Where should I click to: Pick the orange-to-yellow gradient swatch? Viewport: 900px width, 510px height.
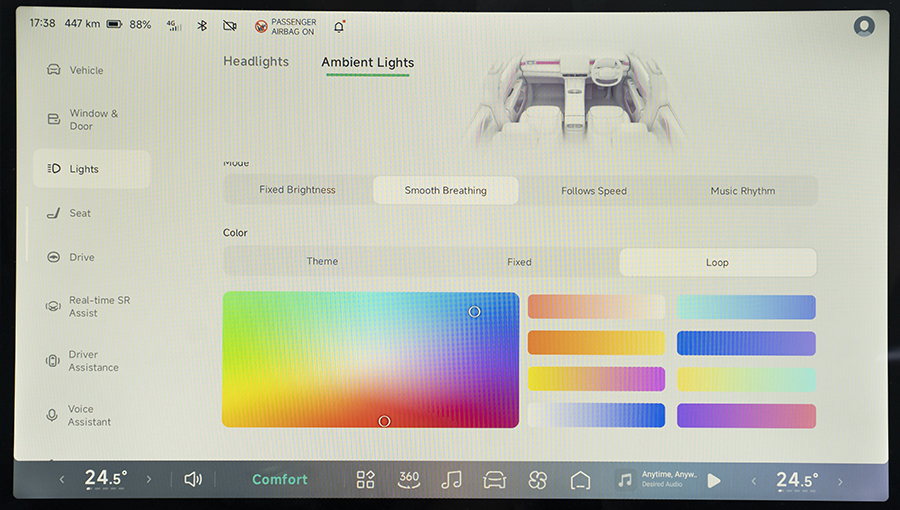(596, 343)
